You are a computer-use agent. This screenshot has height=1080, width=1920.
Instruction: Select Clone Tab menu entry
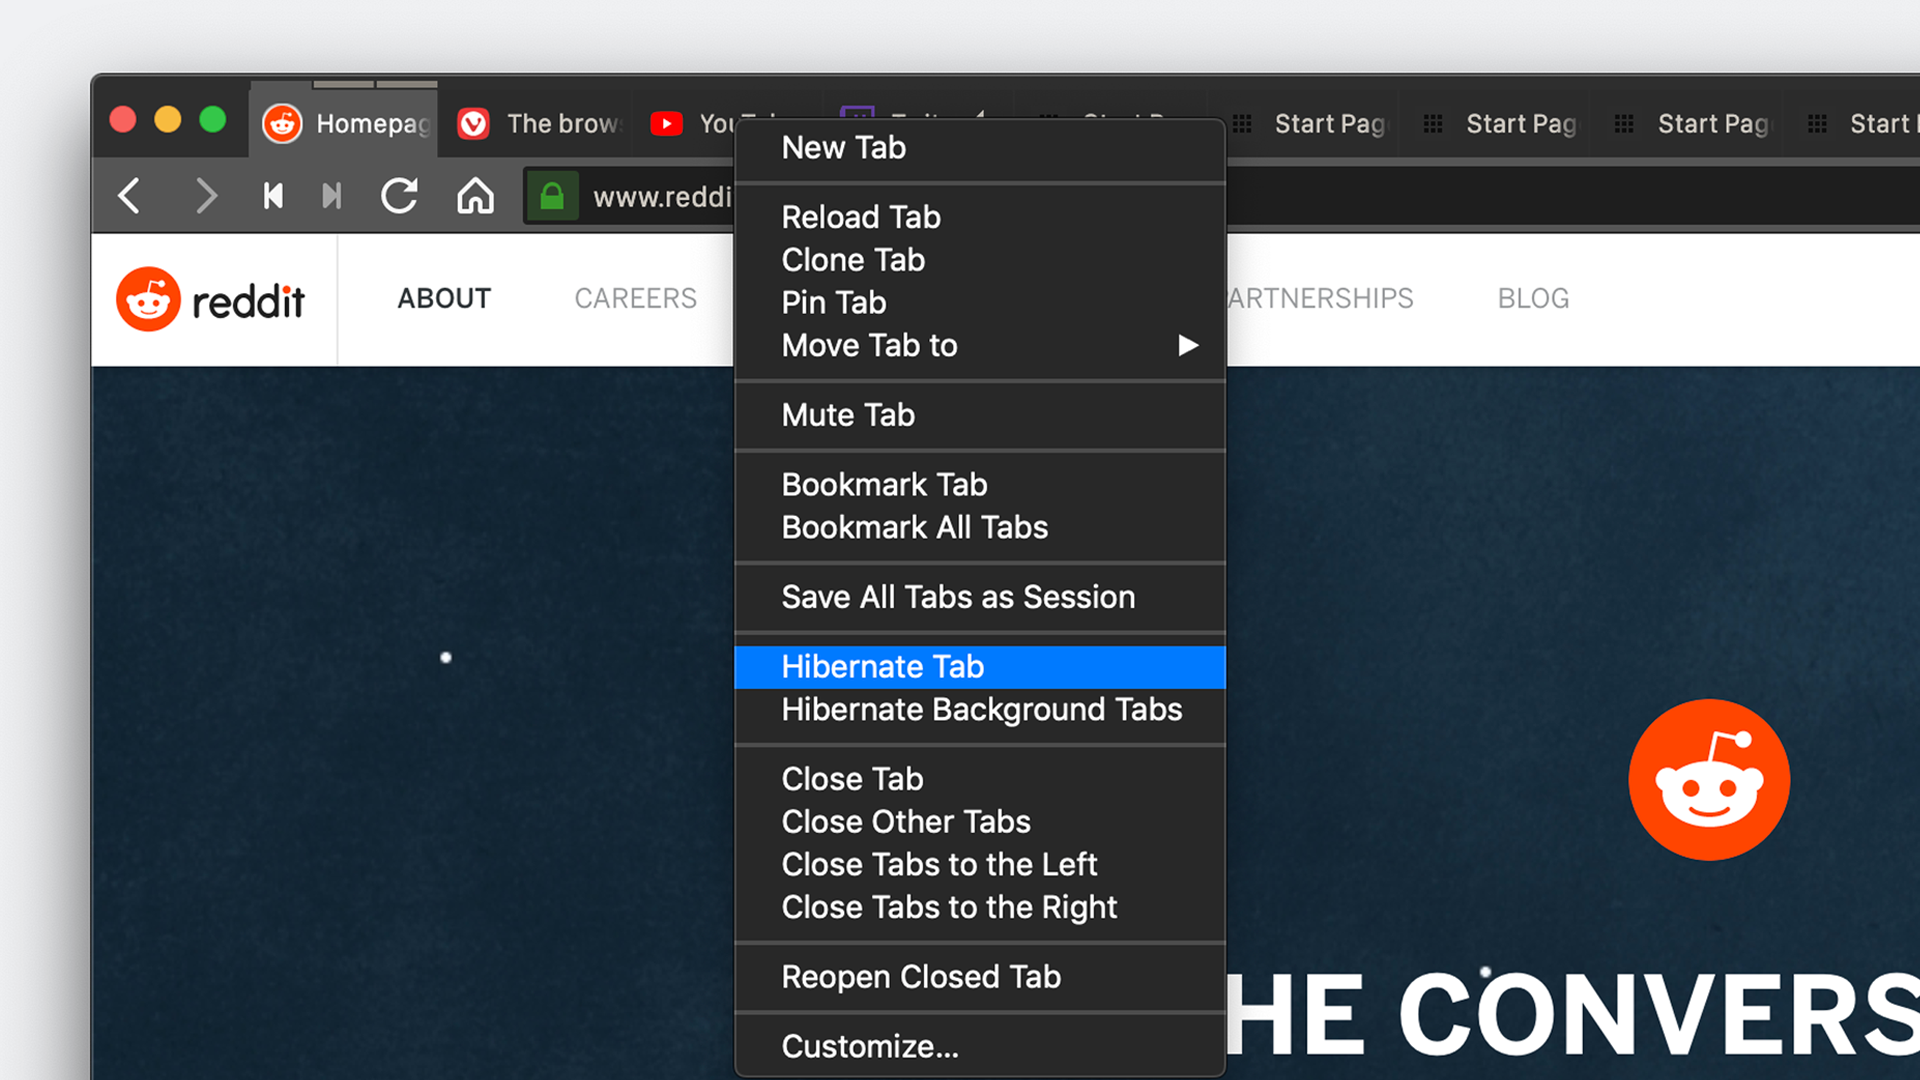pos(980,260)
